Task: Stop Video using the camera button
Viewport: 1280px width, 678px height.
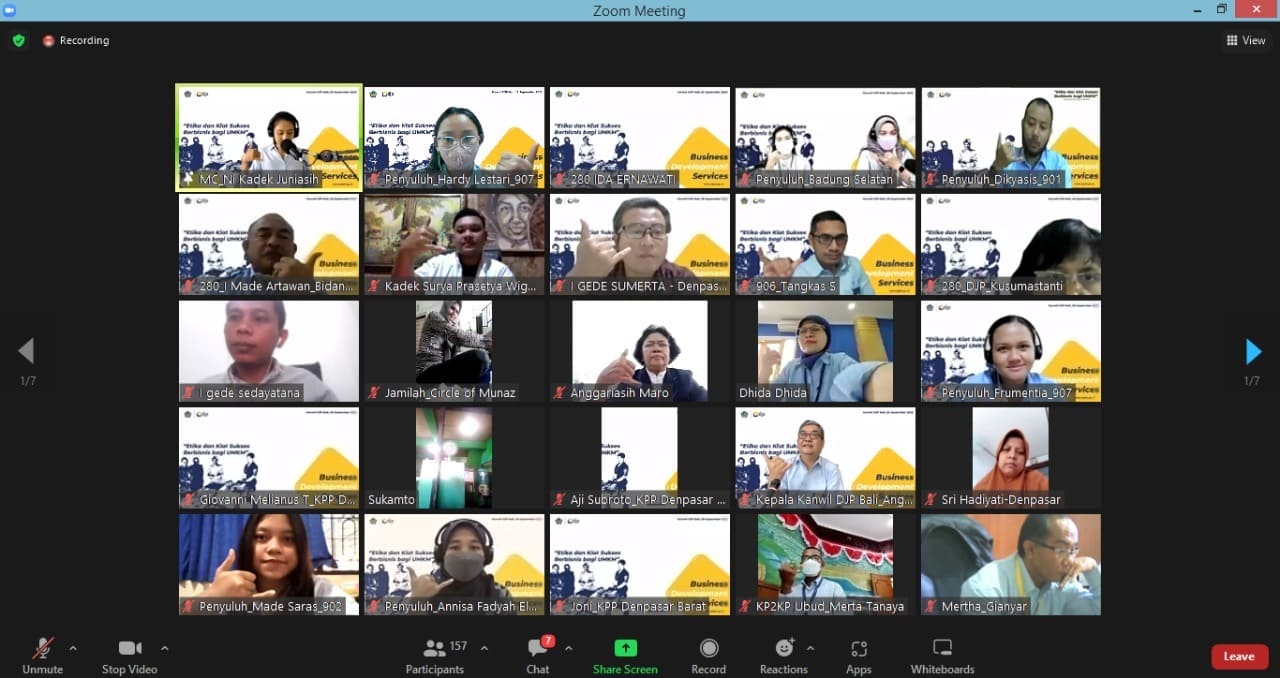Action: [129, 655]
